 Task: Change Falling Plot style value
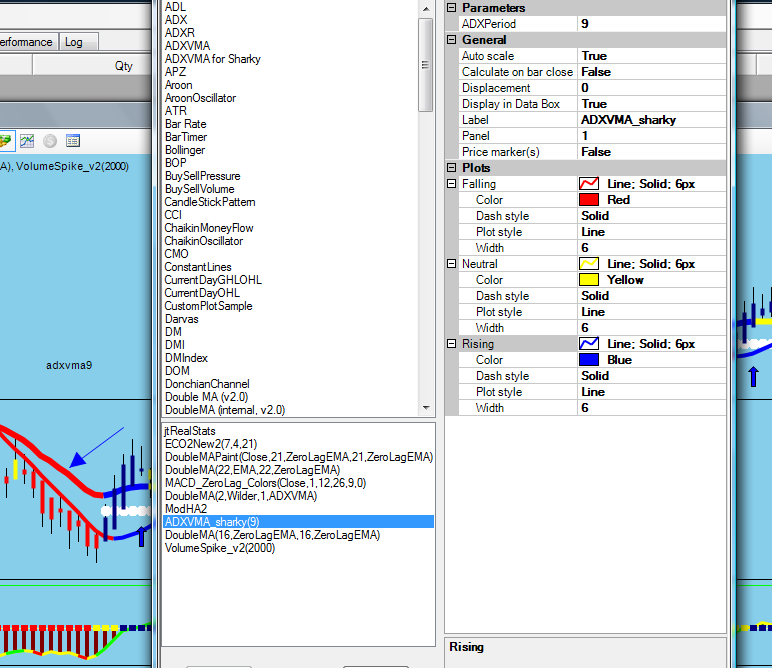(651, 232)
